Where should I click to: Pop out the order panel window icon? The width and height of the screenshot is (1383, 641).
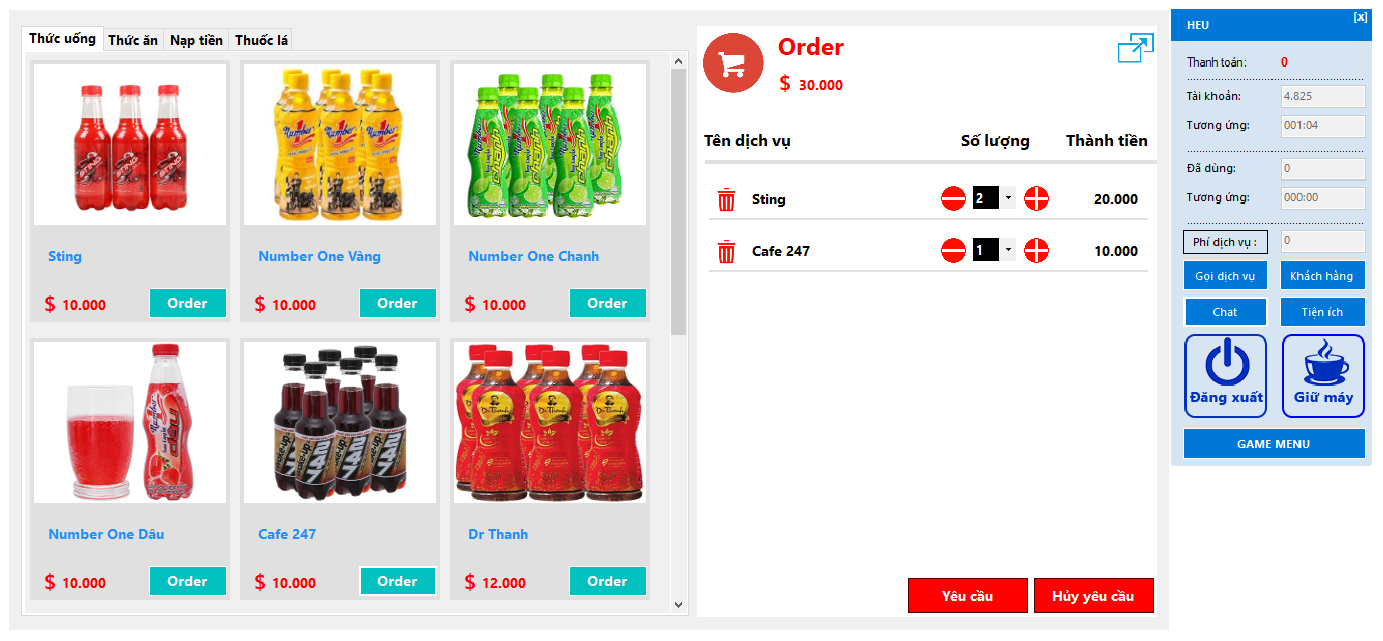(1136, 48)
